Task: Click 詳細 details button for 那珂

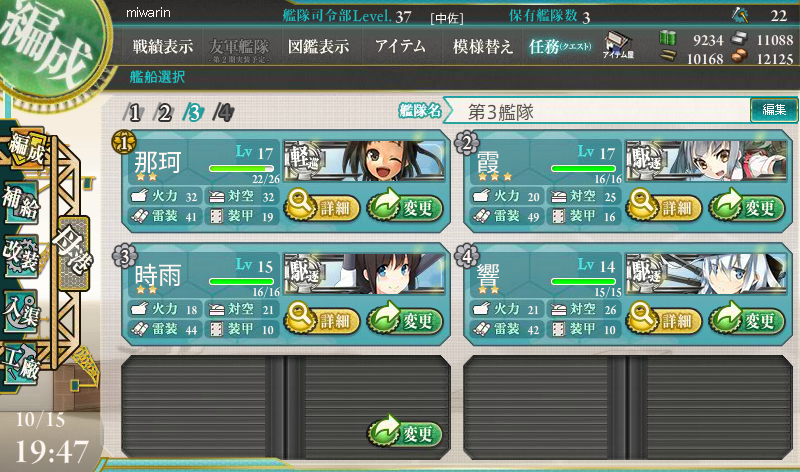Action: 322,206
